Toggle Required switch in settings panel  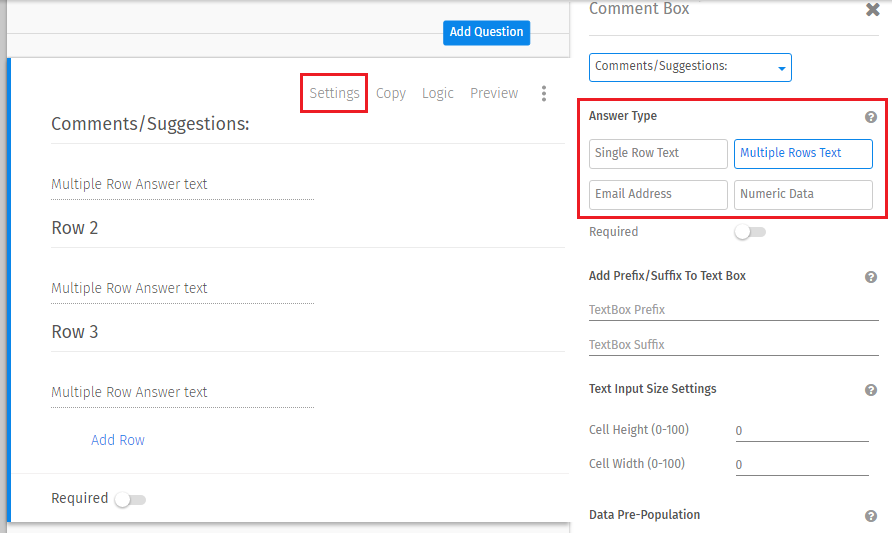pos(749,232)
